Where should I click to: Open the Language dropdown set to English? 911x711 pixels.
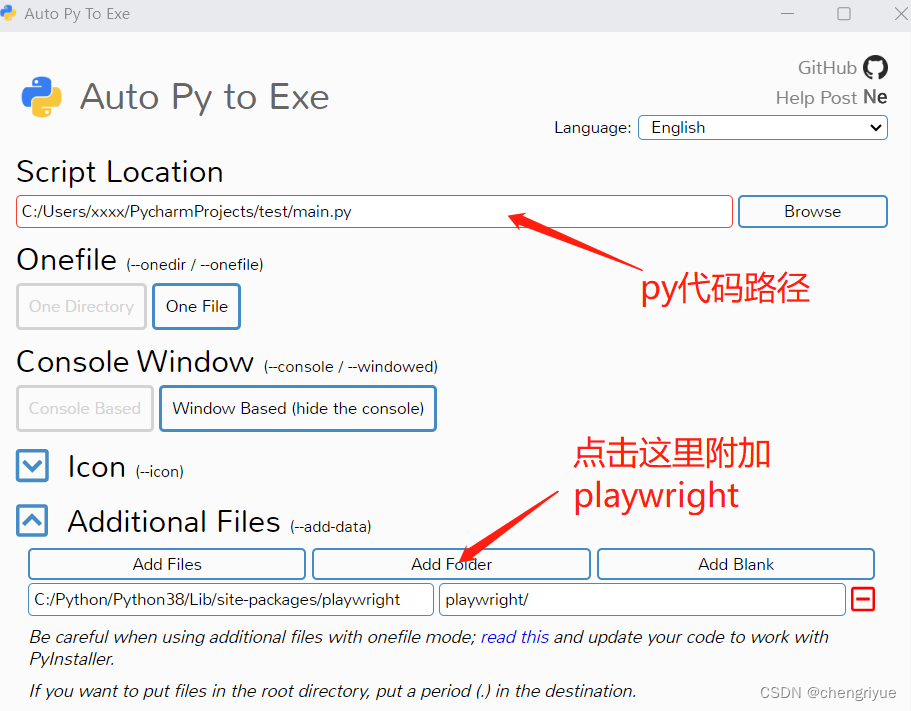coord(762,127)
